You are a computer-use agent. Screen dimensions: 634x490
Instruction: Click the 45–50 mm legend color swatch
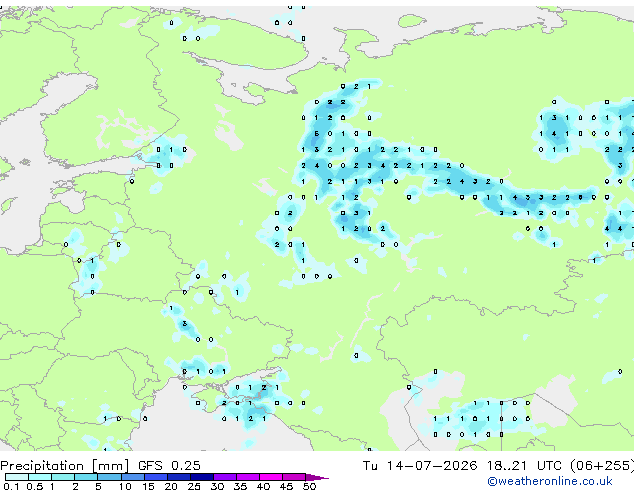point(294,477)
